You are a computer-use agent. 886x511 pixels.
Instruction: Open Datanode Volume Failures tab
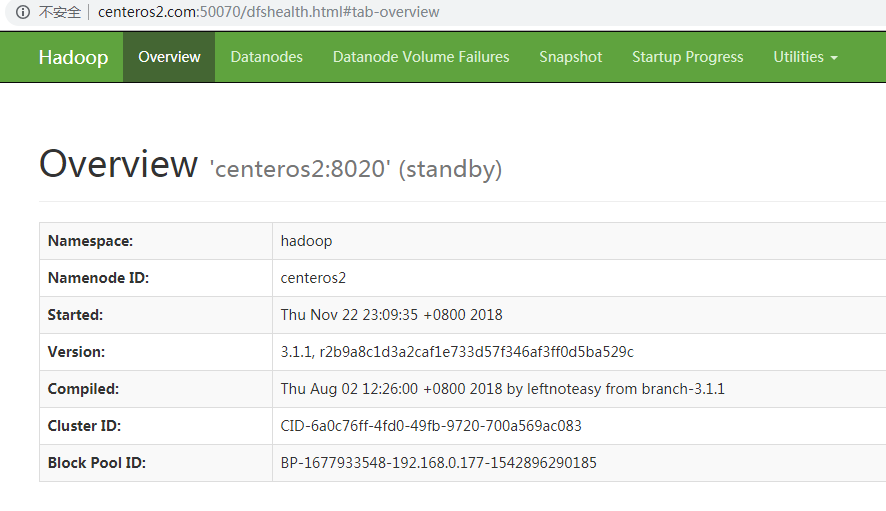click(x=421, y=57)
